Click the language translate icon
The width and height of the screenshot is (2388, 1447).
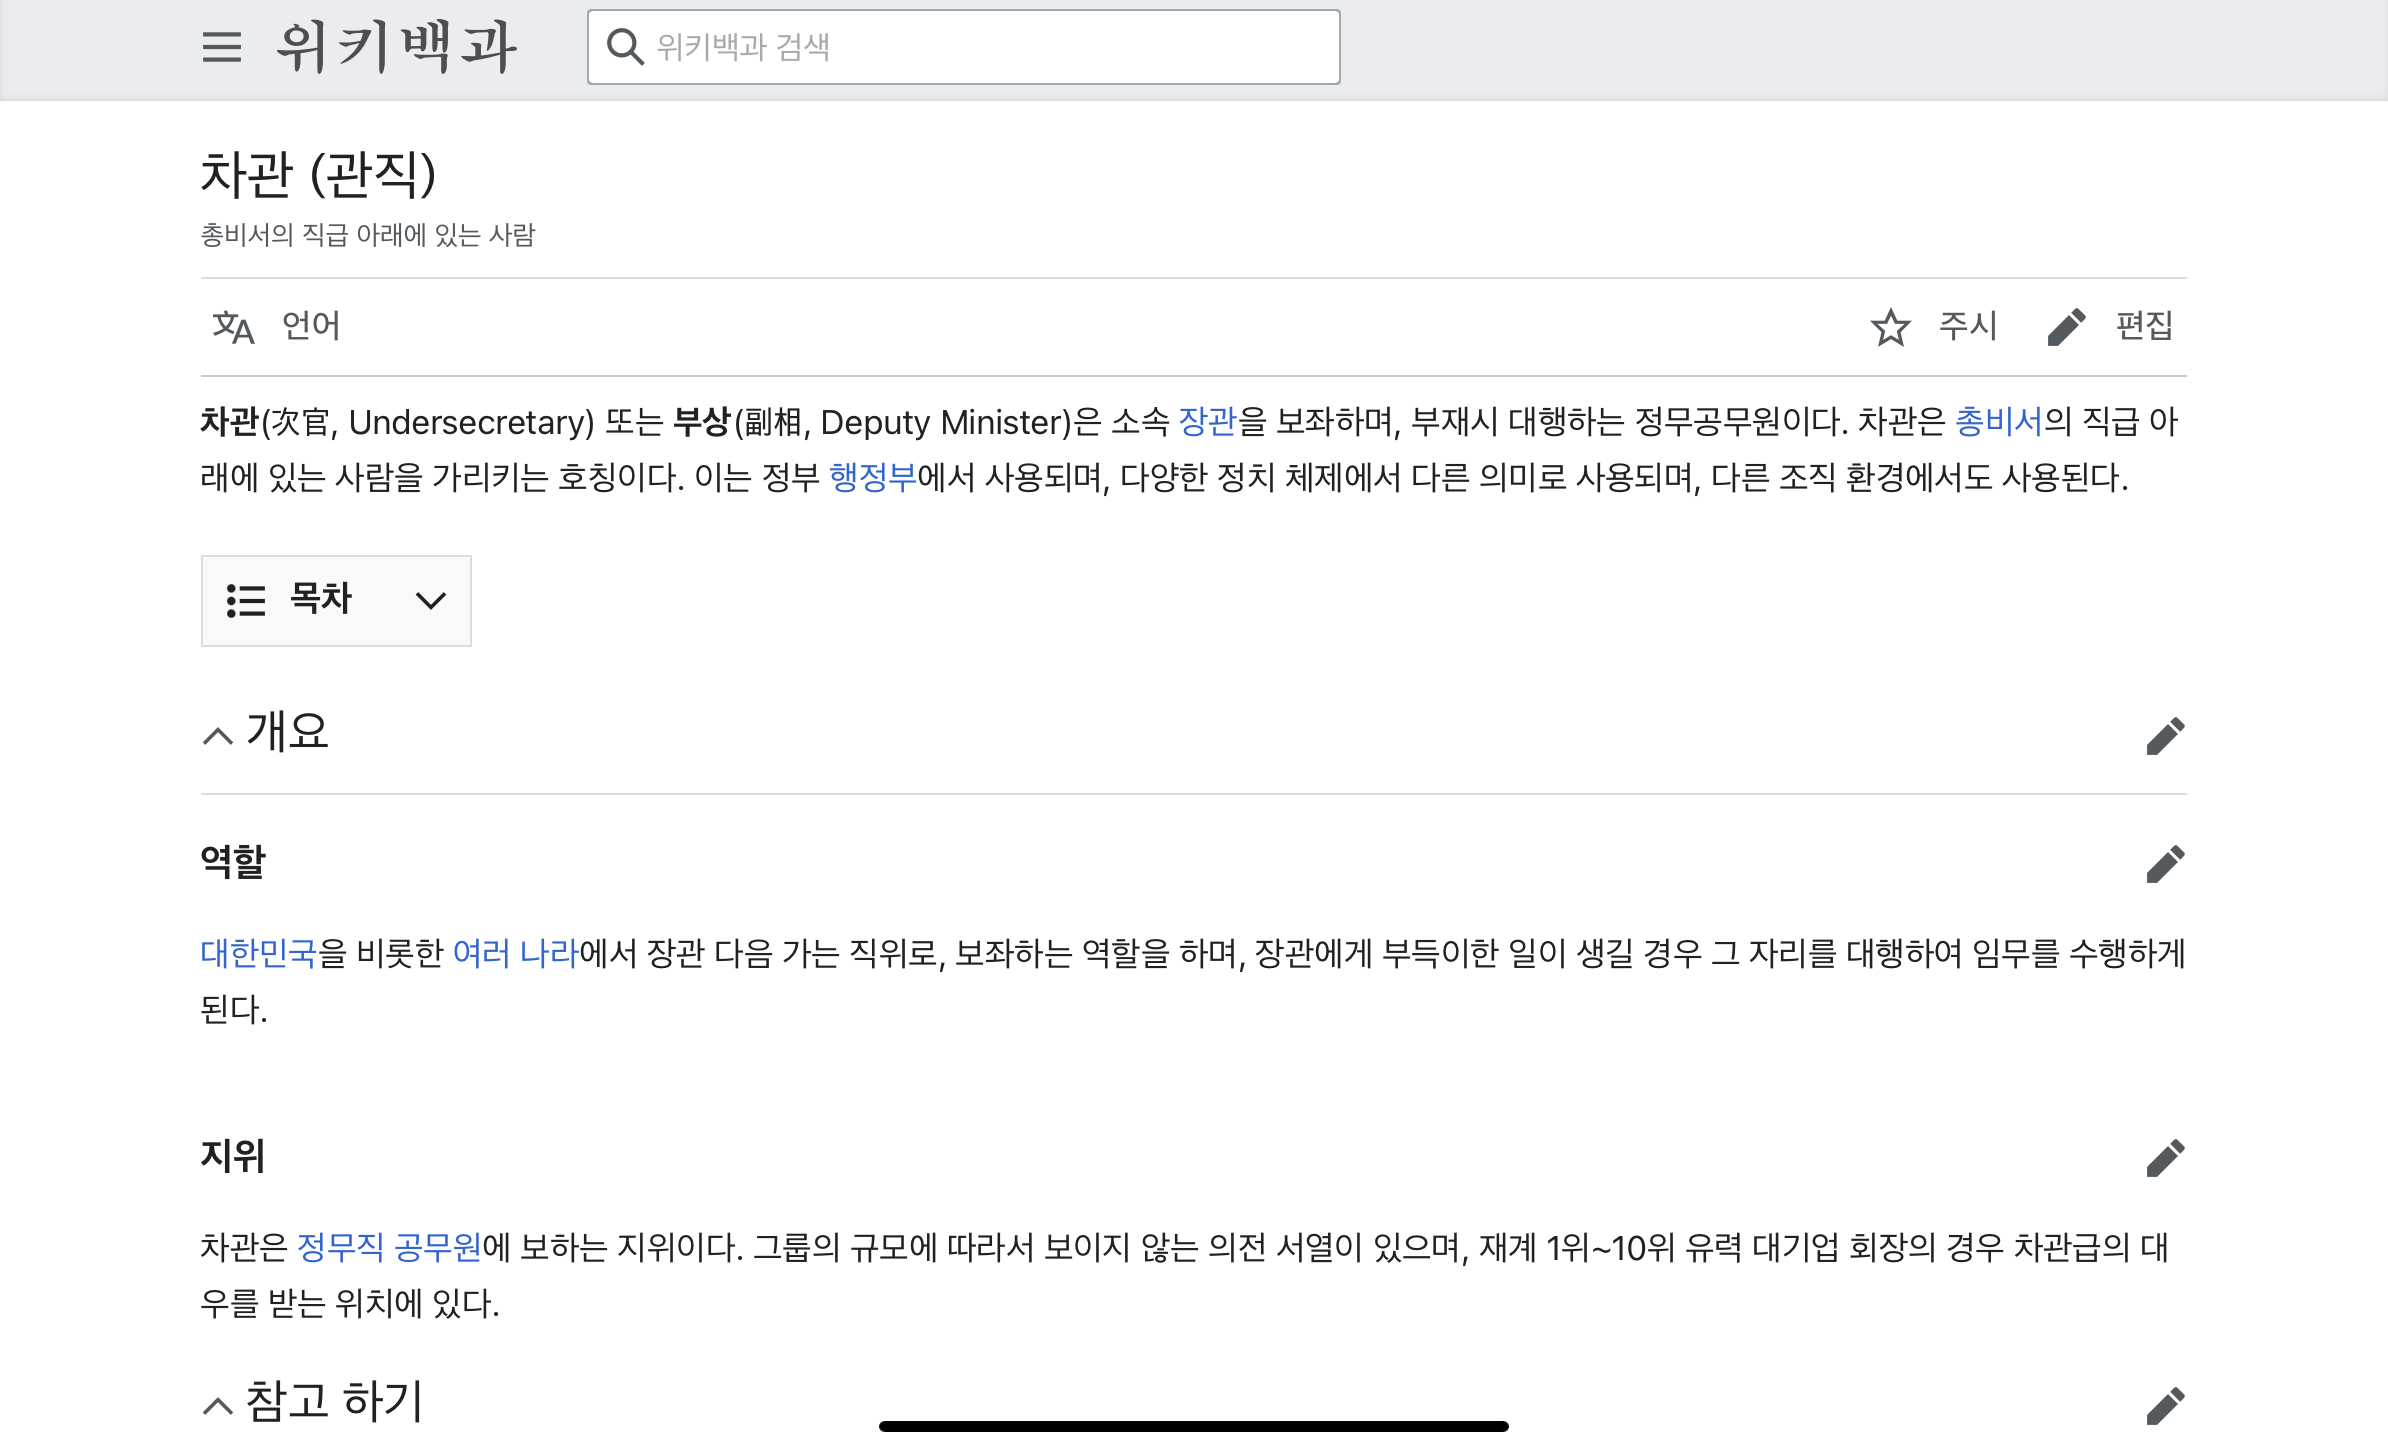click(233, 326)
